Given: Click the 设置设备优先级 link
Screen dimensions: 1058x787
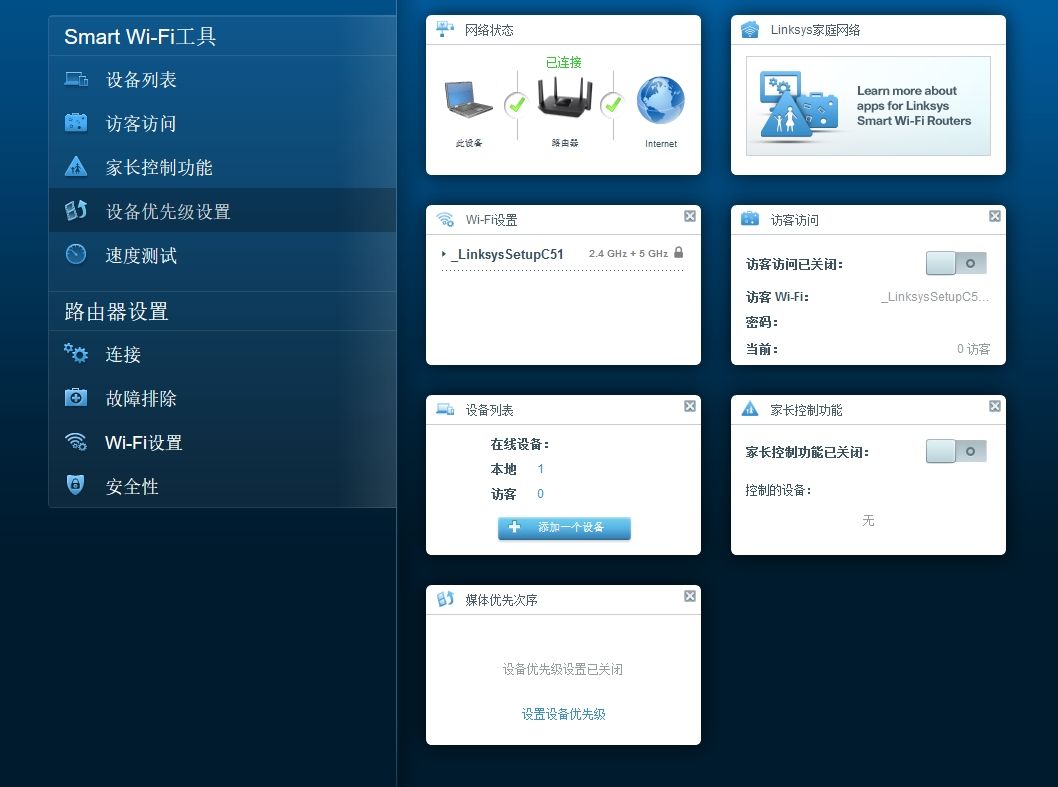Looking at the screenshot, I should point(563,714).
